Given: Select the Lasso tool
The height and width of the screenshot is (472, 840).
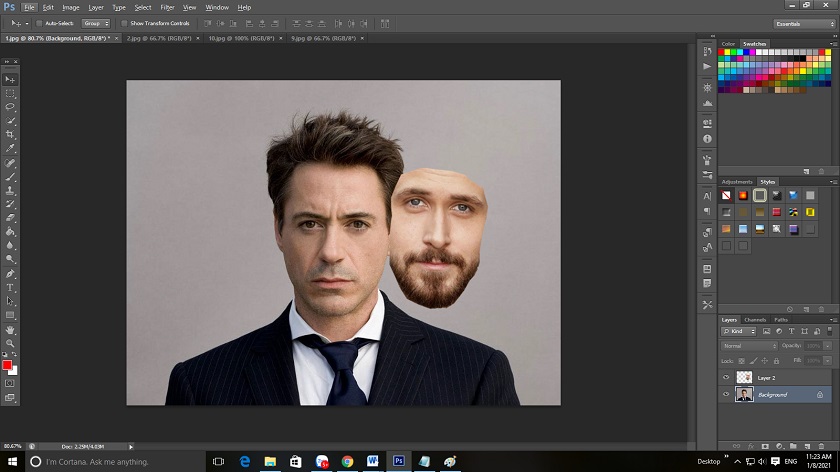Looking at the screenshot, I should (10, 107).
